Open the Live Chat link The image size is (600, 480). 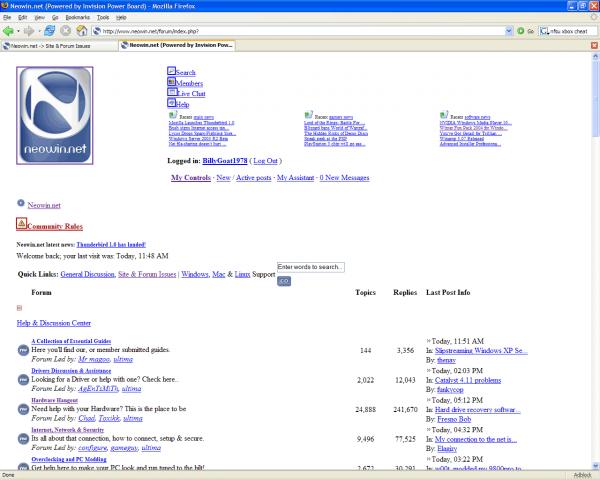191,93
